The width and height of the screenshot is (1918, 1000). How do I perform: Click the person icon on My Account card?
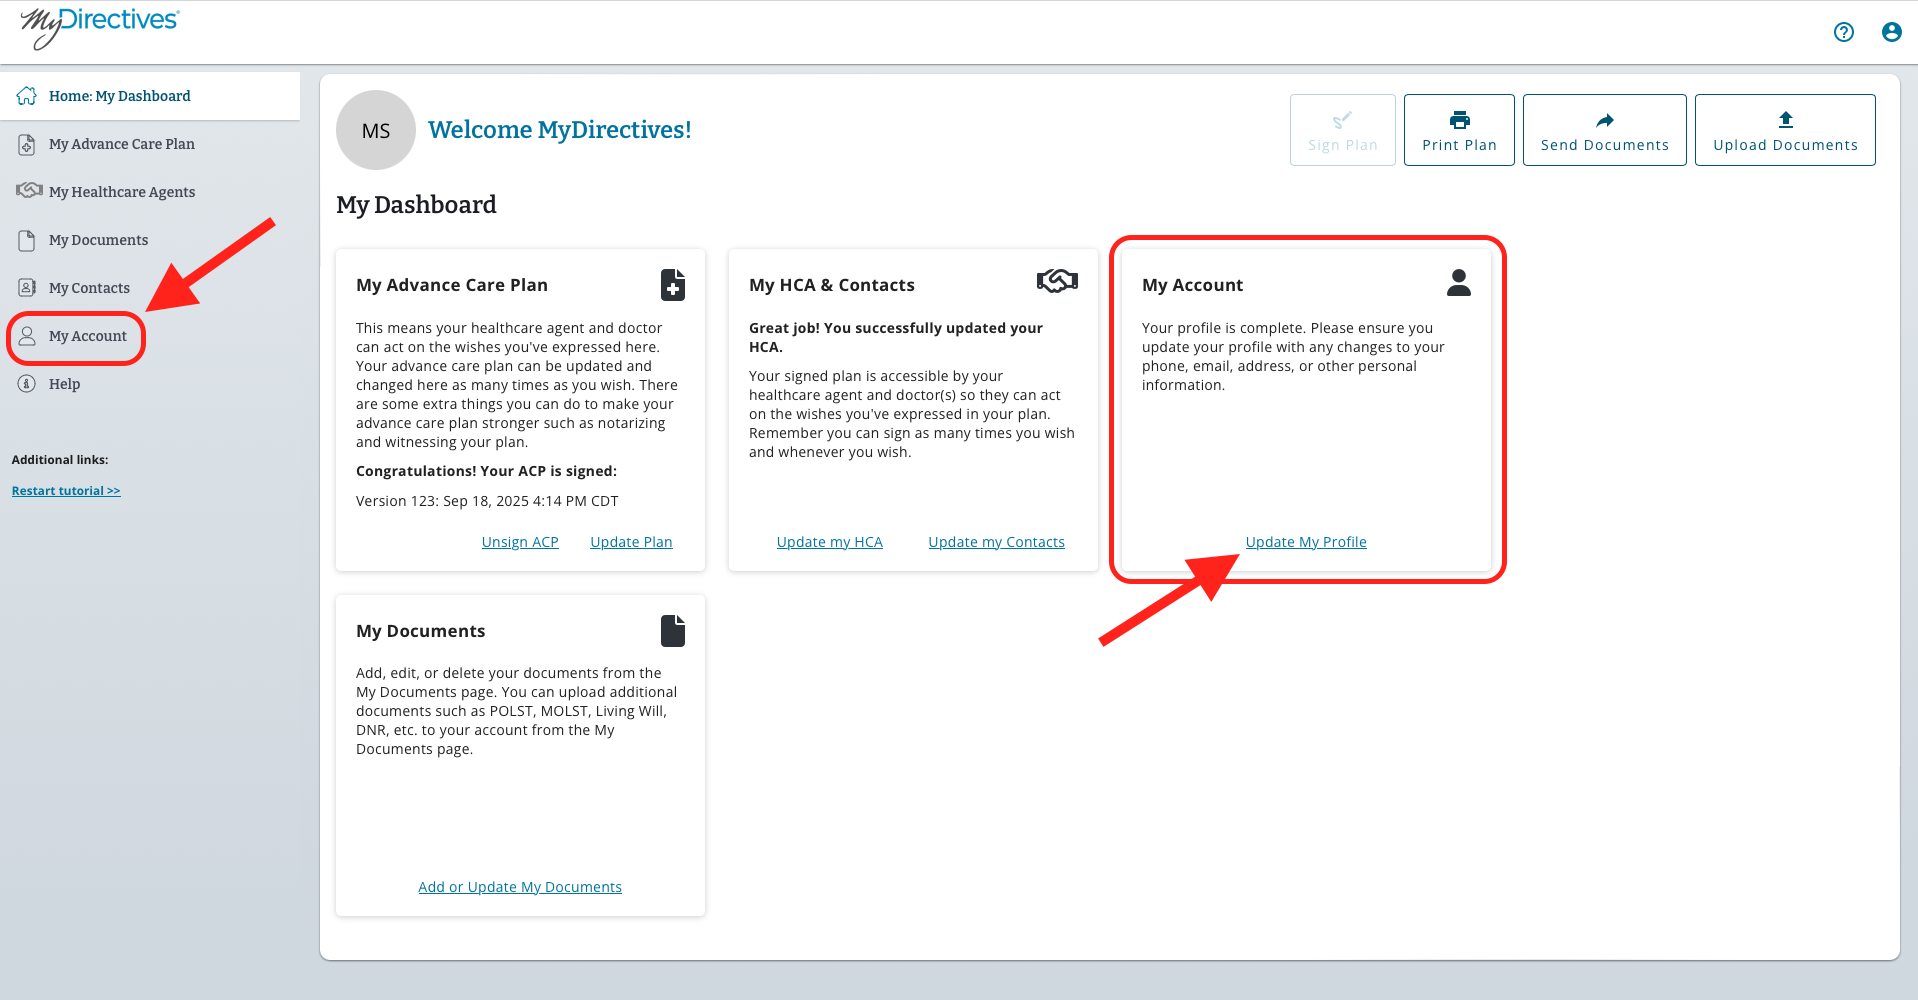(x=1459, y=283)
